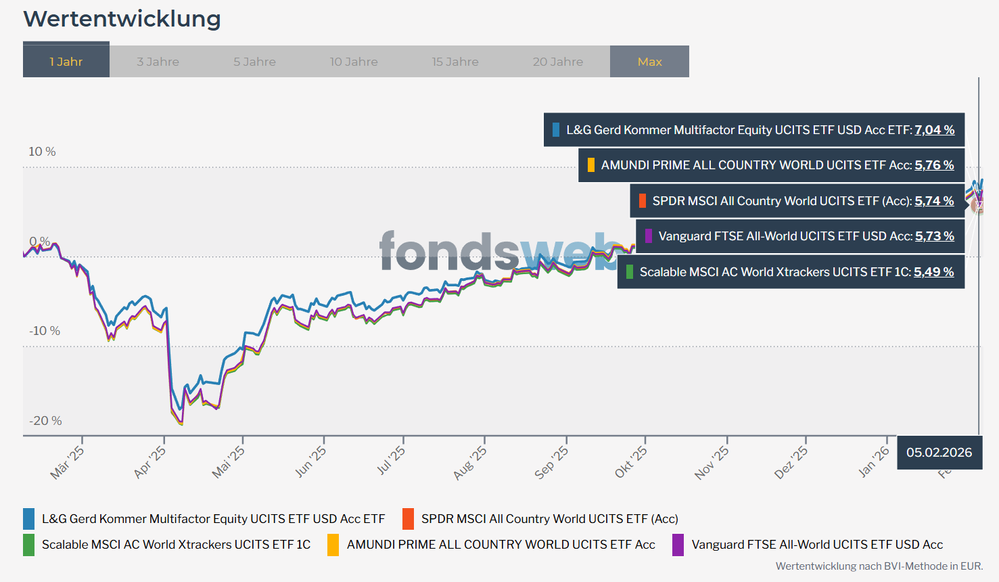Select the 1 Jahr time range tab
Viewport: 999px width, 582px height.
(x=66, y=60)
